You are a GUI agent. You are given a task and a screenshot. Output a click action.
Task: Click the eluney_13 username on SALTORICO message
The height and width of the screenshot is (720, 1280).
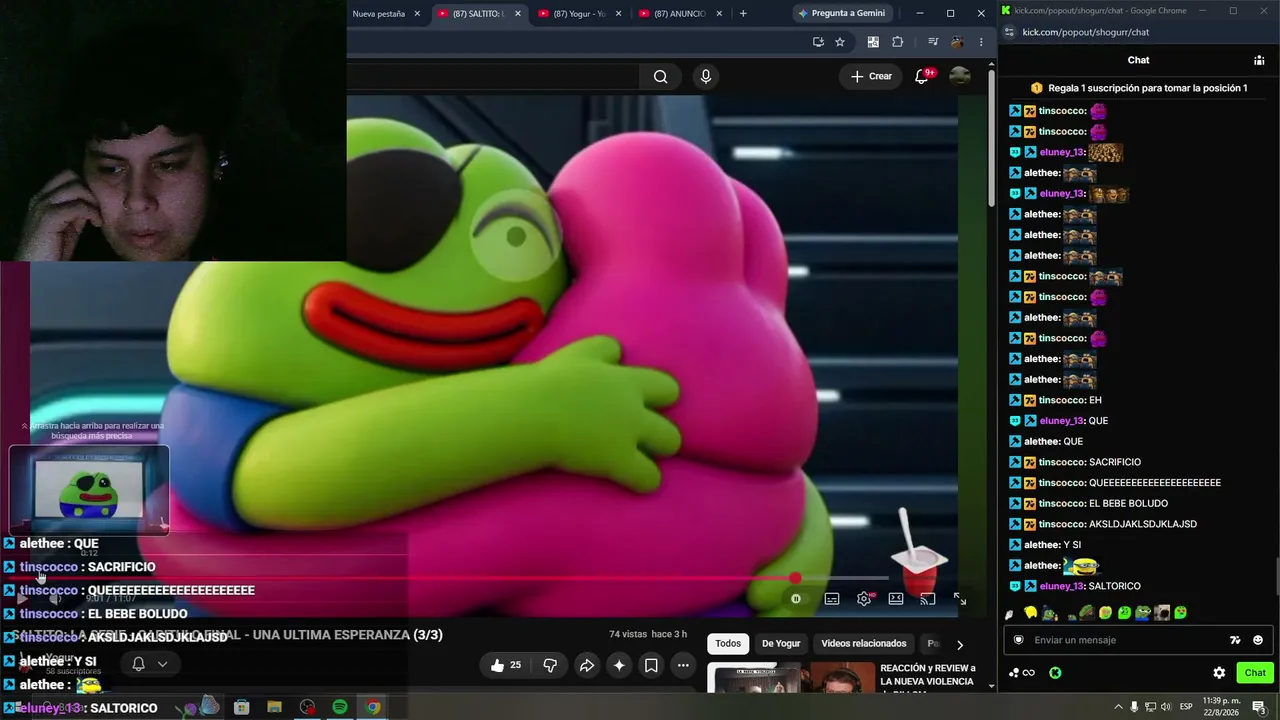(1062, 586)
